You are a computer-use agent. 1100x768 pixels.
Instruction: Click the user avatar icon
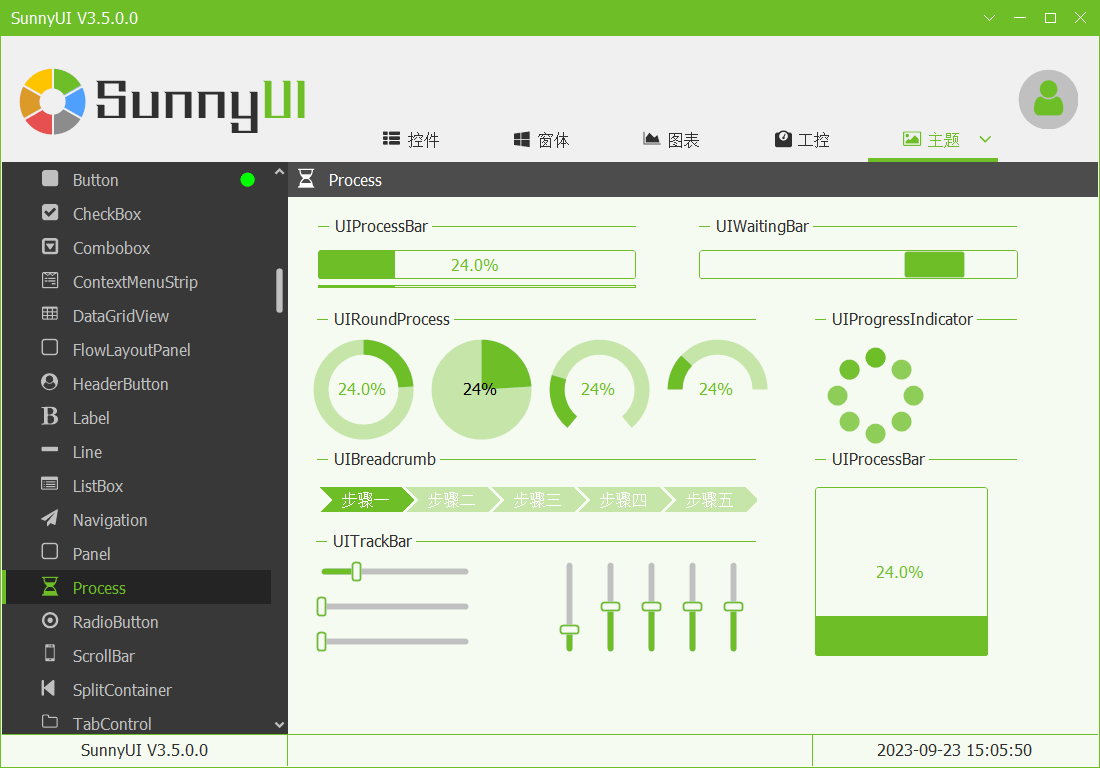coord(1048,100)
